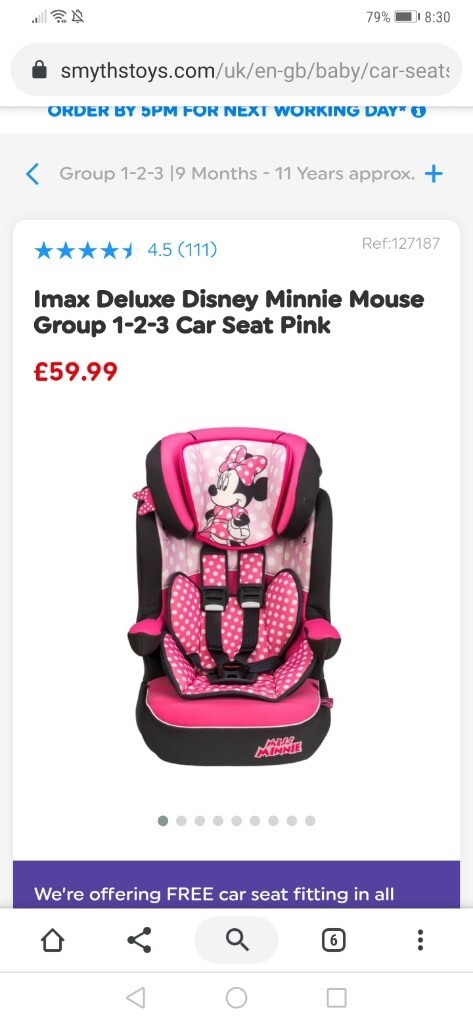This screenshot has height=1024, width=473.
Task: Click the Group 1-2-3 breadcrumb text
Action: 237,174
